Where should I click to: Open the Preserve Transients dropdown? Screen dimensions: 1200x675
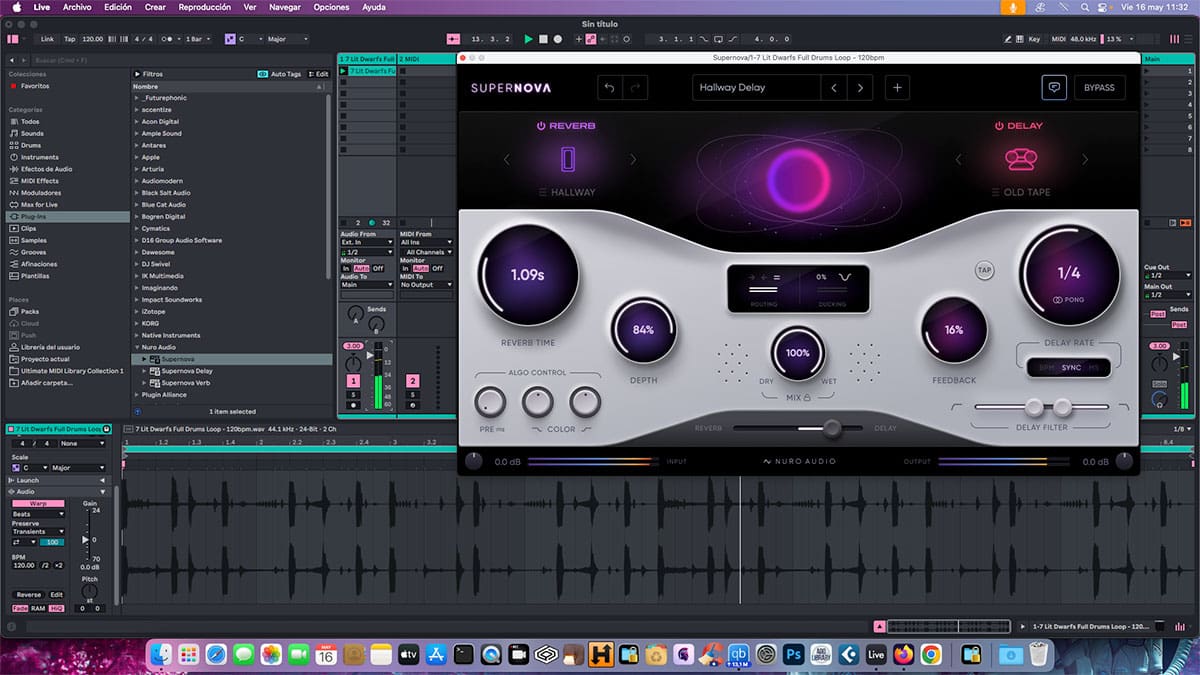[38, 532]
